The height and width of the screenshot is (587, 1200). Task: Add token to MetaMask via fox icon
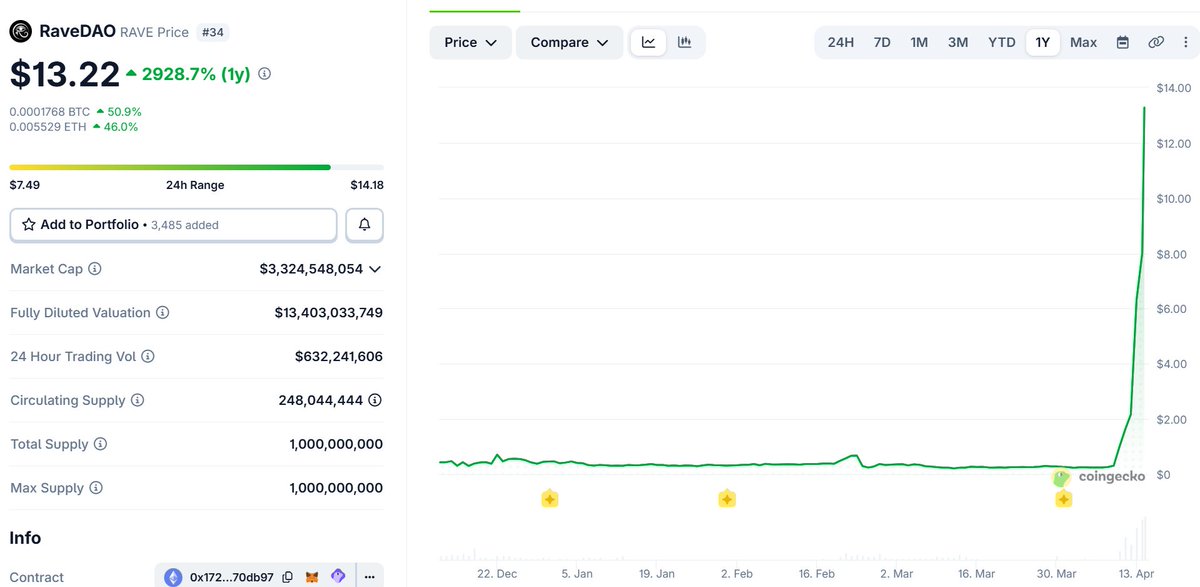click(313, 577)
